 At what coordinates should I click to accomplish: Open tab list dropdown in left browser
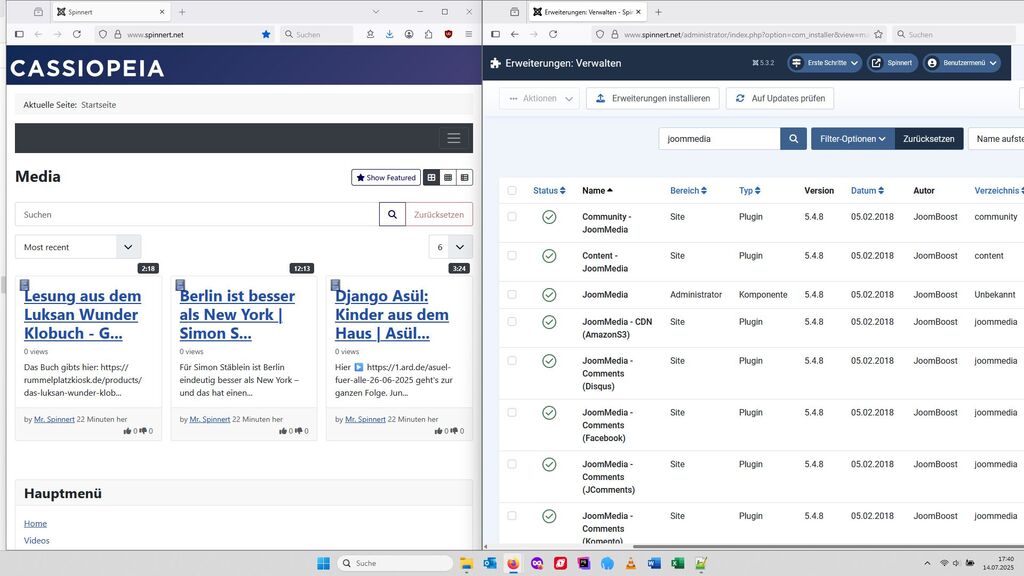[376, 12]
